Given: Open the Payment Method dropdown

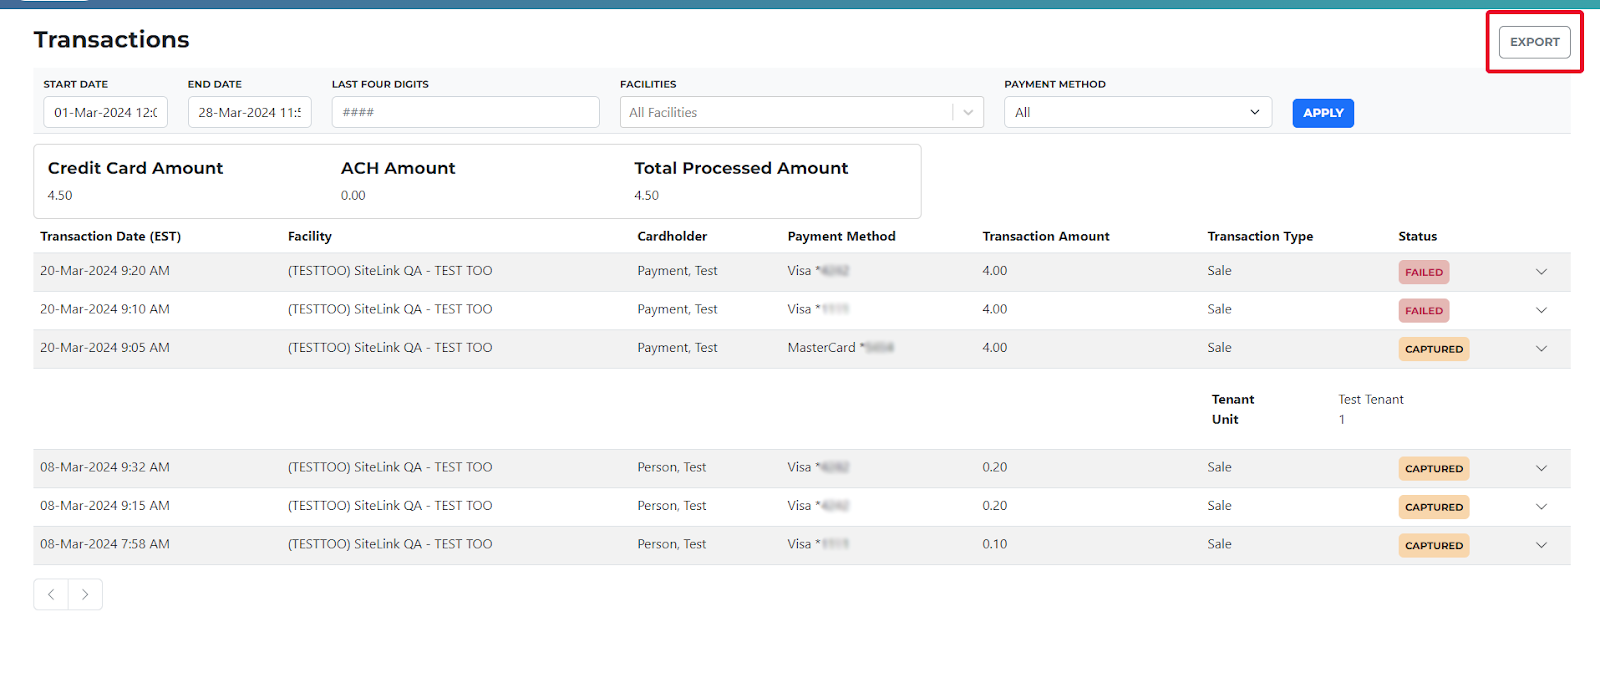Looking at the screenshot, I should (1138, 112).
